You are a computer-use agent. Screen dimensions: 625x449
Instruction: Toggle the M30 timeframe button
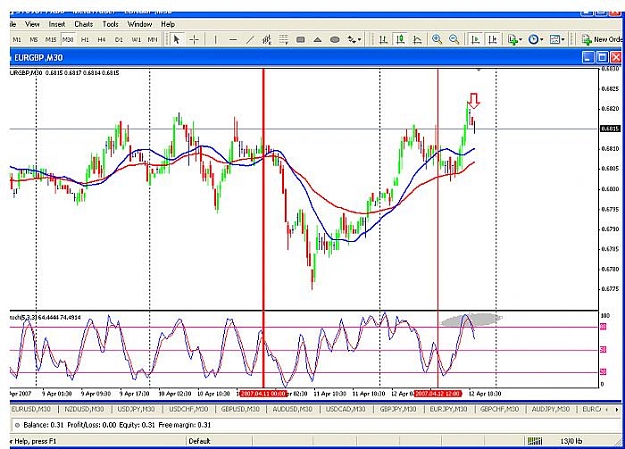[x=68, y=39]
